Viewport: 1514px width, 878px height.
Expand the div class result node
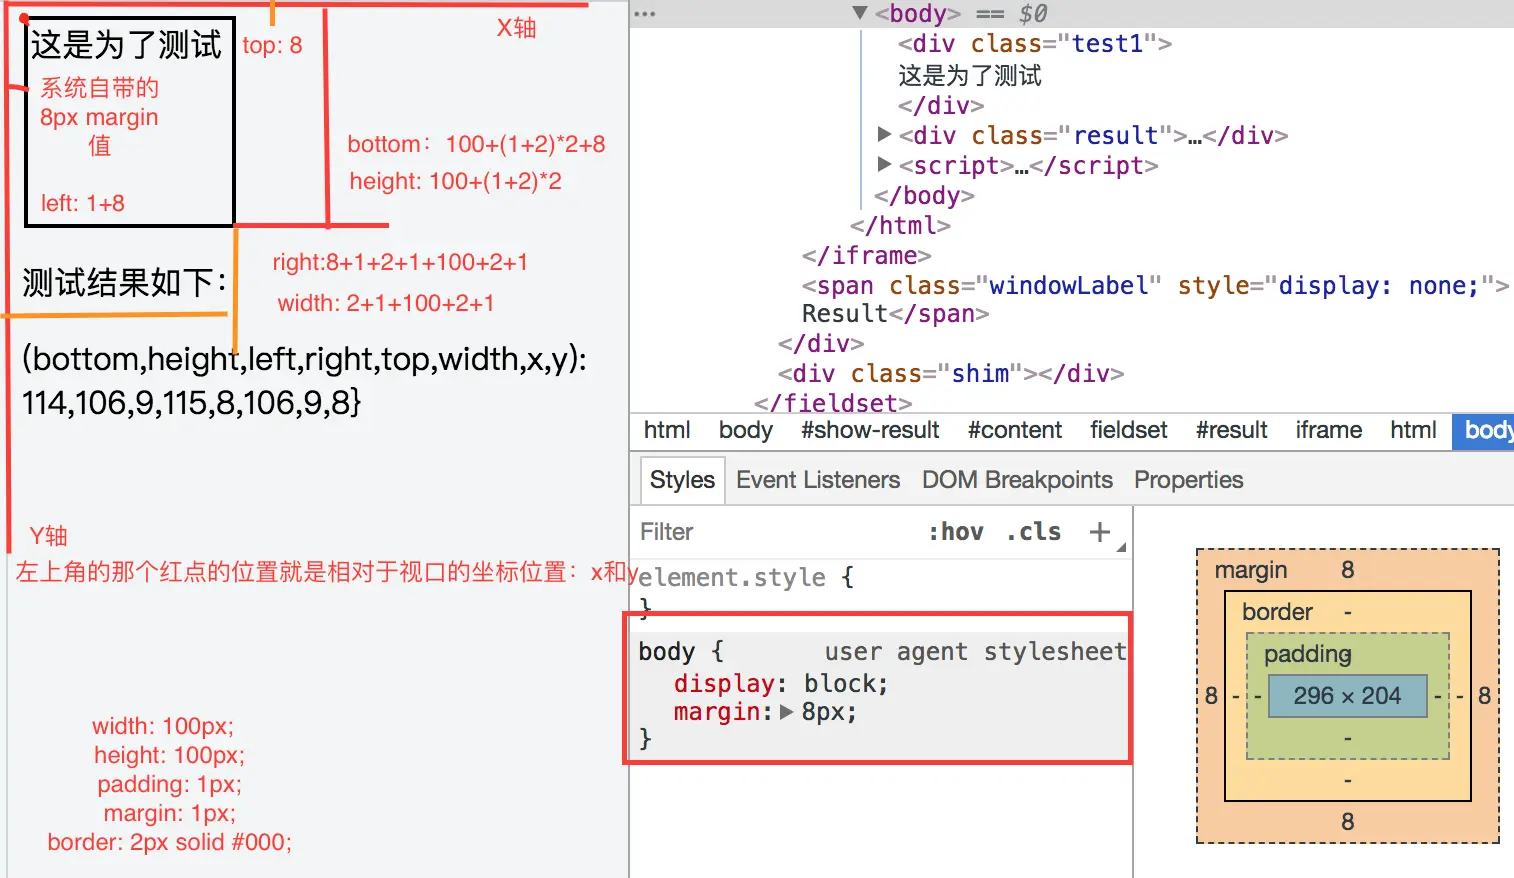coord(884,134)
